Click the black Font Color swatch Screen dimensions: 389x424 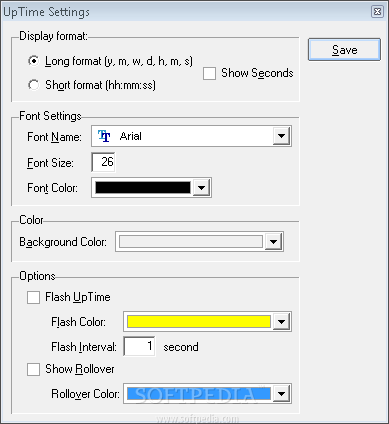[143, 188]
